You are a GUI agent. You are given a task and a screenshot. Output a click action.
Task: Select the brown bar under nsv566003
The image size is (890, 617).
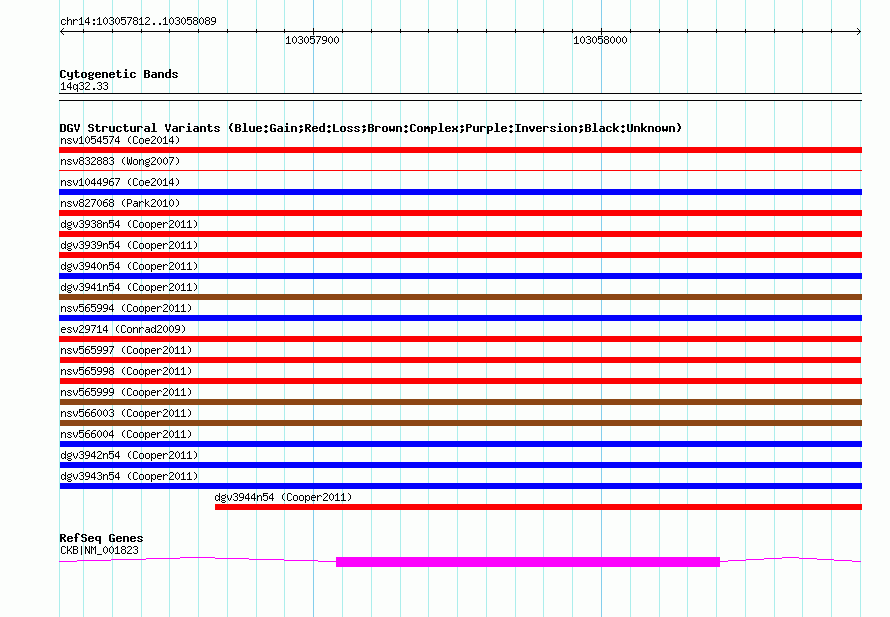tap(460, 423)
